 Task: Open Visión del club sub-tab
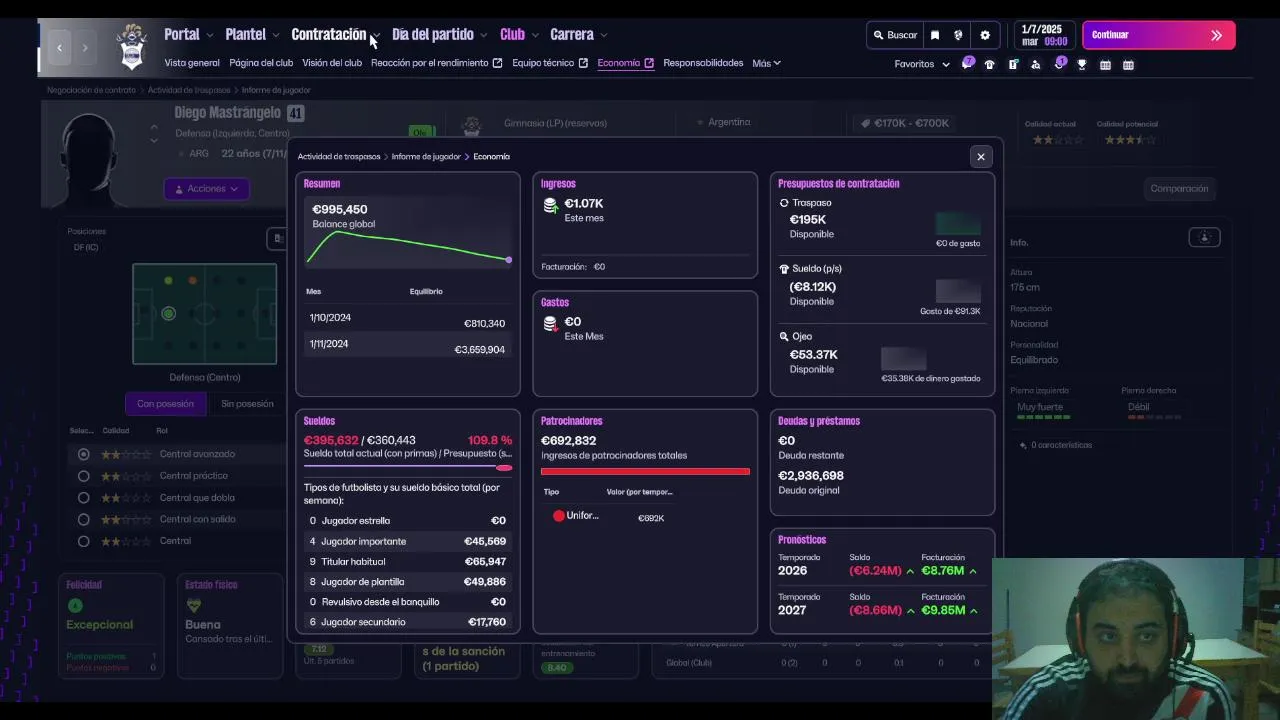coord(332,63)
